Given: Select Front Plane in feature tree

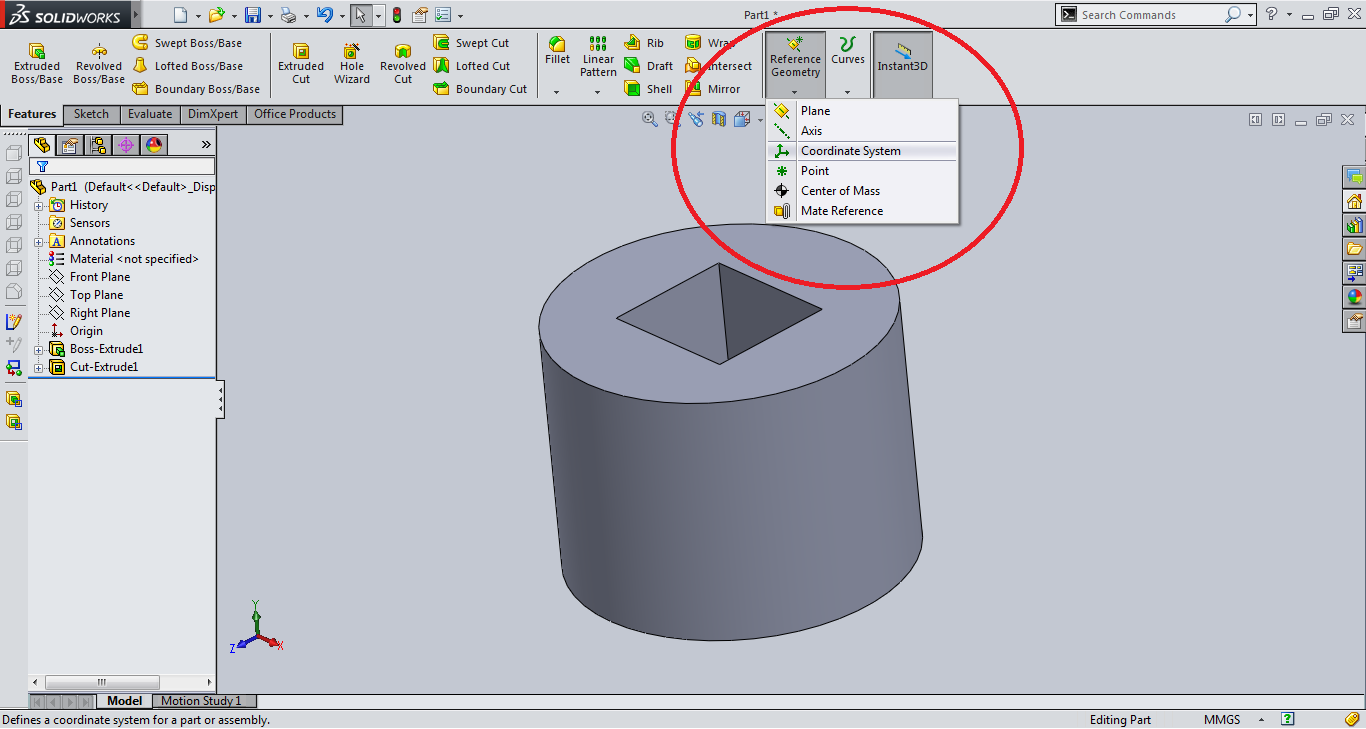Looking at the screenshot, I should point(89,277).
